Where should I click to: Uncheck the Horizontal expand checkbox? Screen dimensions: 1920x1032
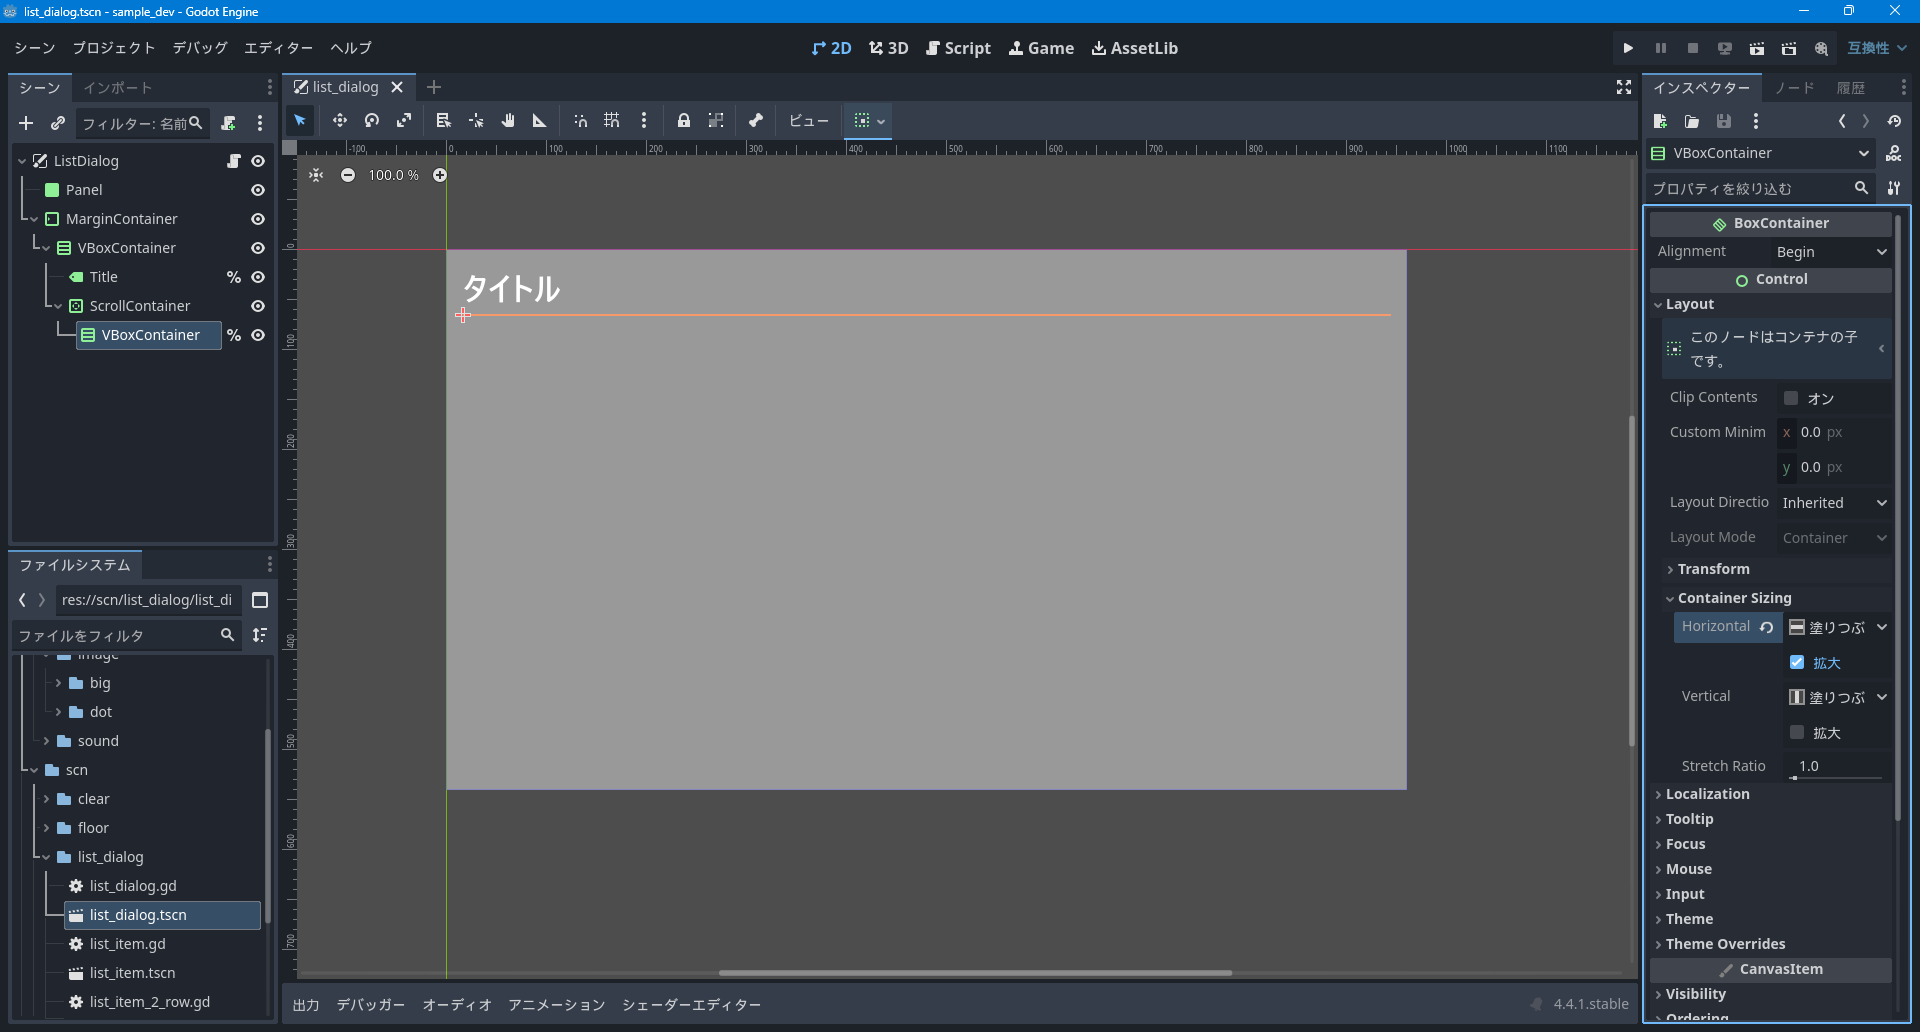click(x=1797, y=663)
